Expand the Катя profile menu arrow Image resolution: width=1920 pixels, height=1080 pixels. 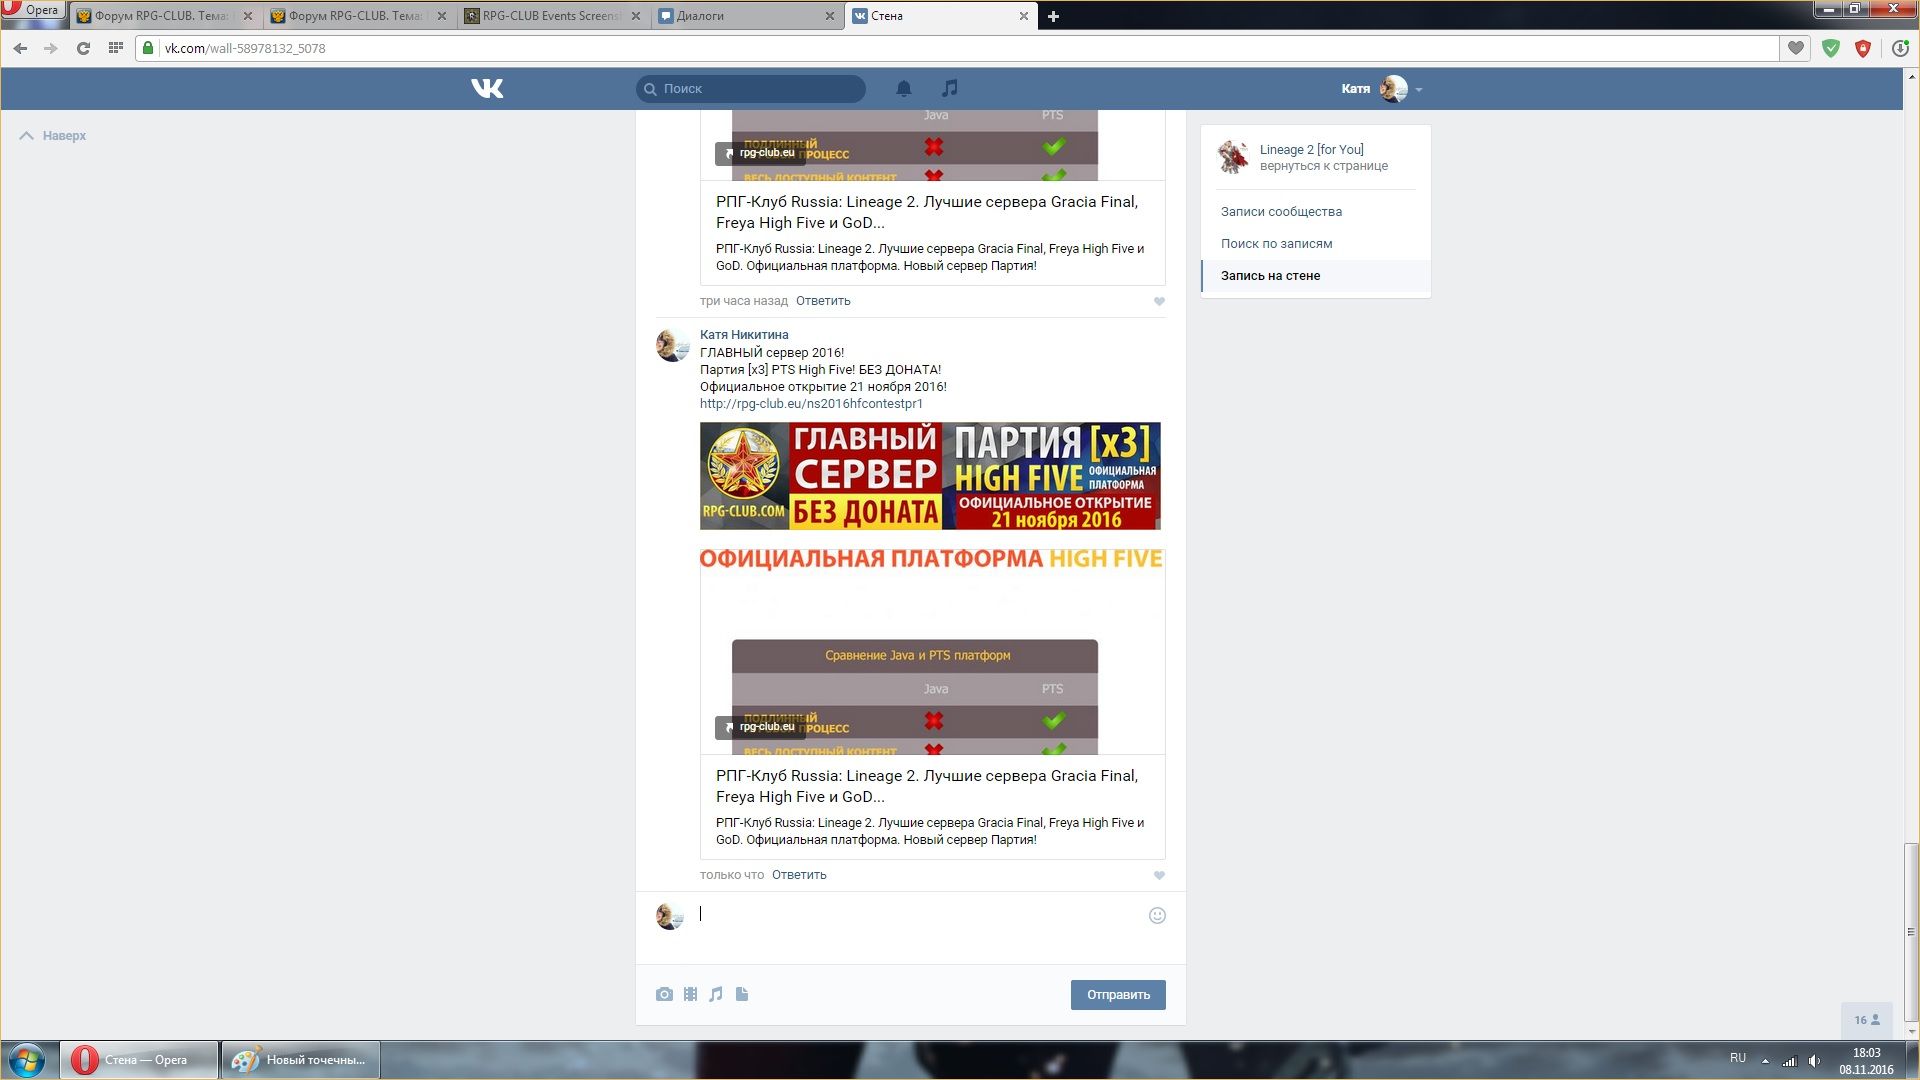tap(1419, 90)
